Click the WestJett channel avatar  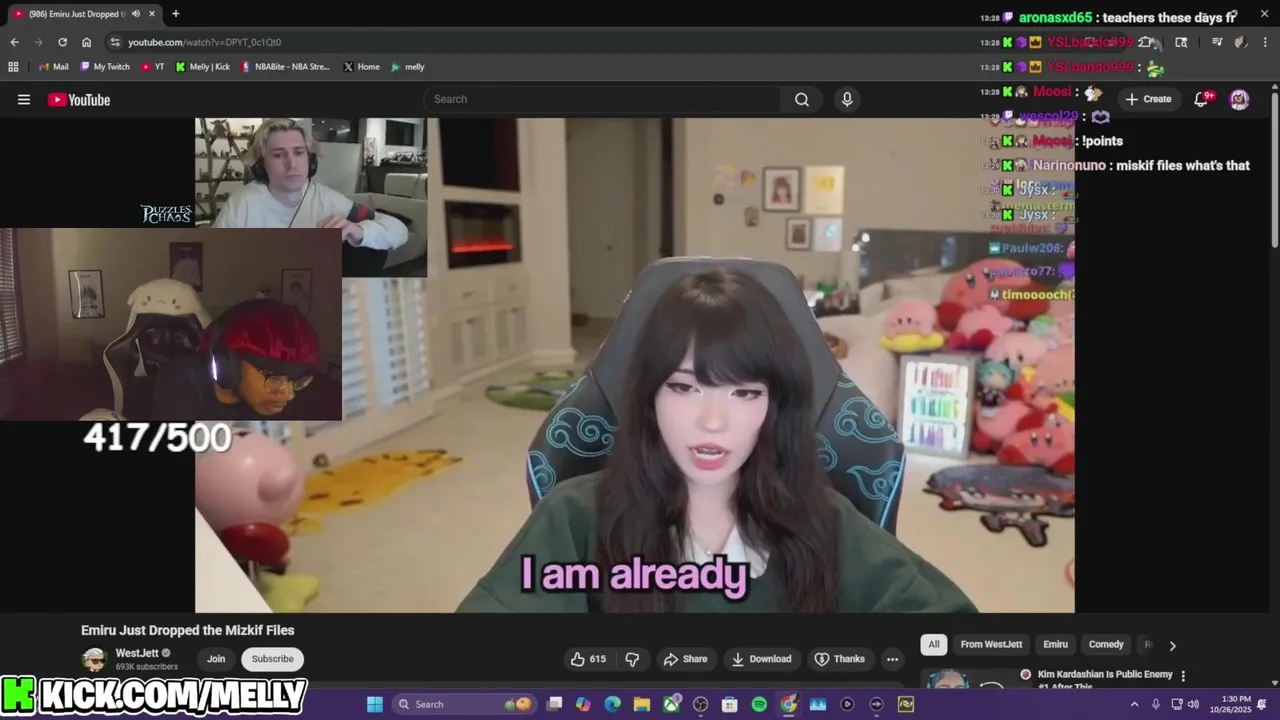pos(94,659)
